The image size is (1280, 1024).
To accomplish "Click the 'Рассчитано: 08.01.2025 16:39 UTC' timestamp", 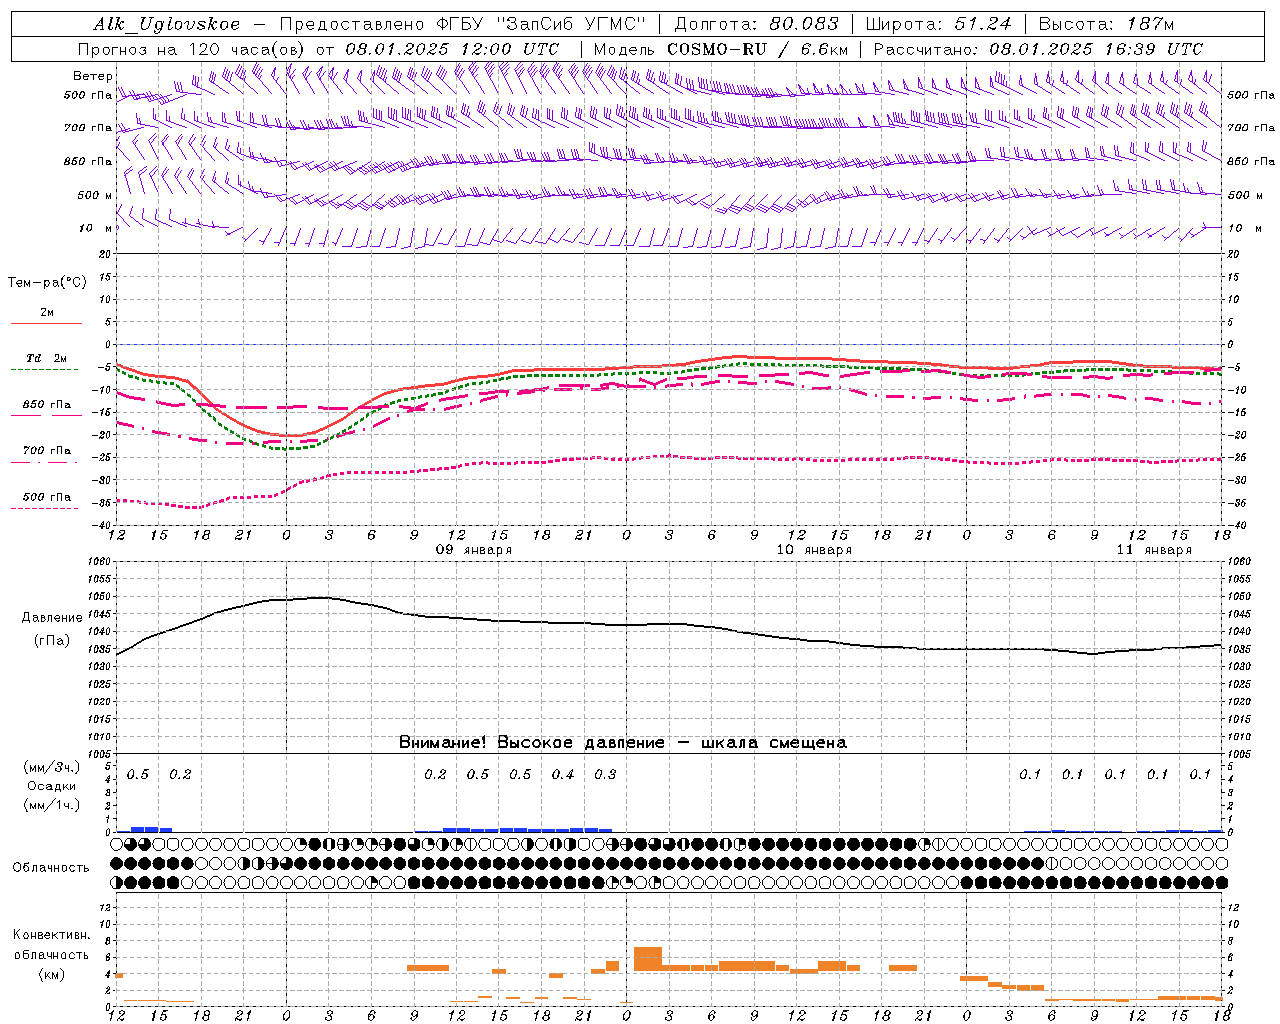I will click(1038, 49).
